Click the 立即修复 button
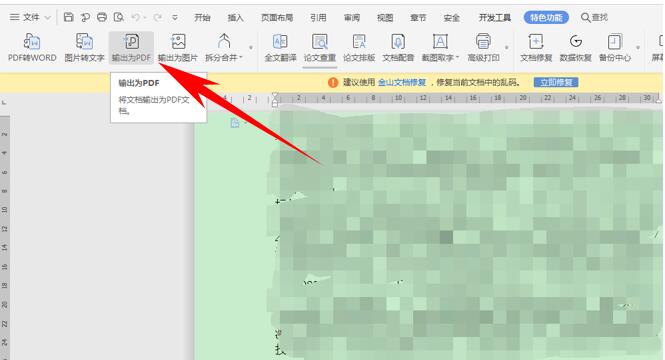665x360 pixels. [x=556, y=82]
